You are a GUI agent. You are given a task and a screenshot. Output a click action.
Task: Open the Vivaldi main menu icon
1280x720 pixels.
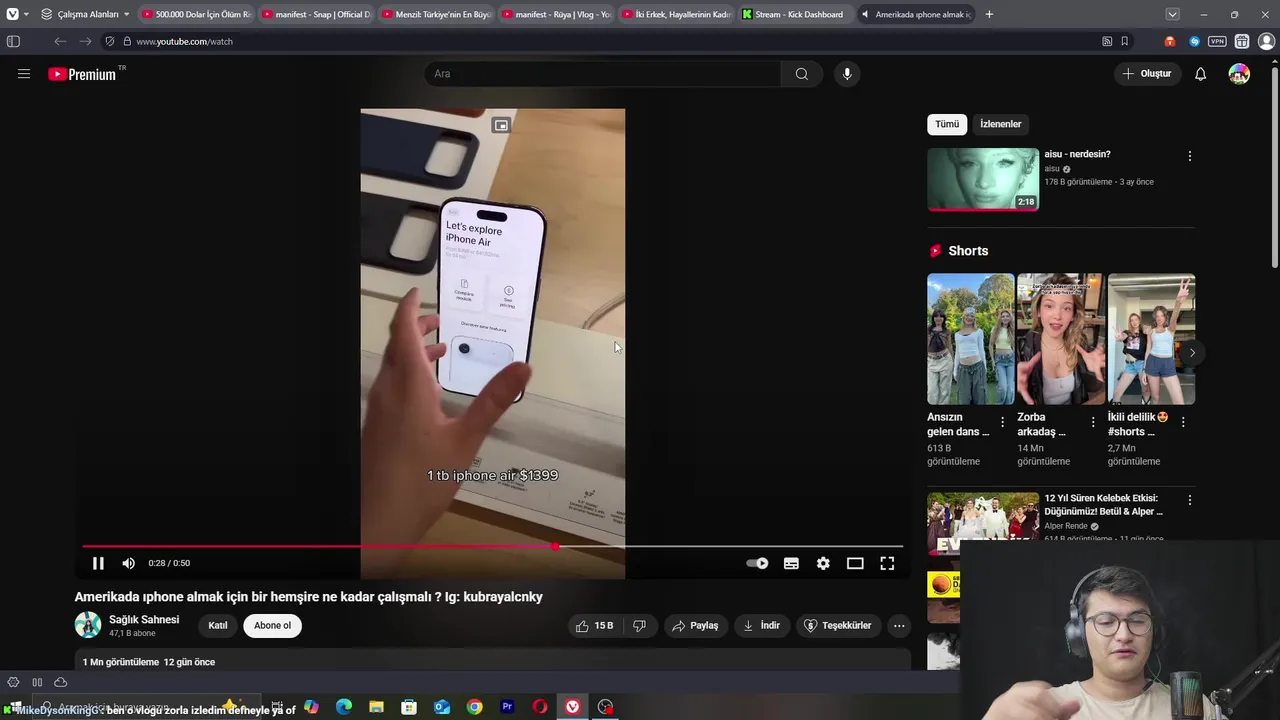pos(12,14)
